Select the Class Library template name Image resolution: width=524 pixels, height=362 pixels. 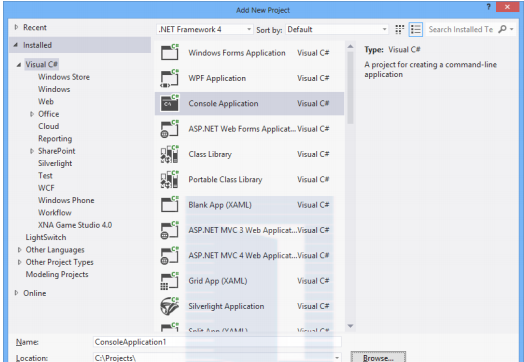pyautogui.click(x=210, y=154)
